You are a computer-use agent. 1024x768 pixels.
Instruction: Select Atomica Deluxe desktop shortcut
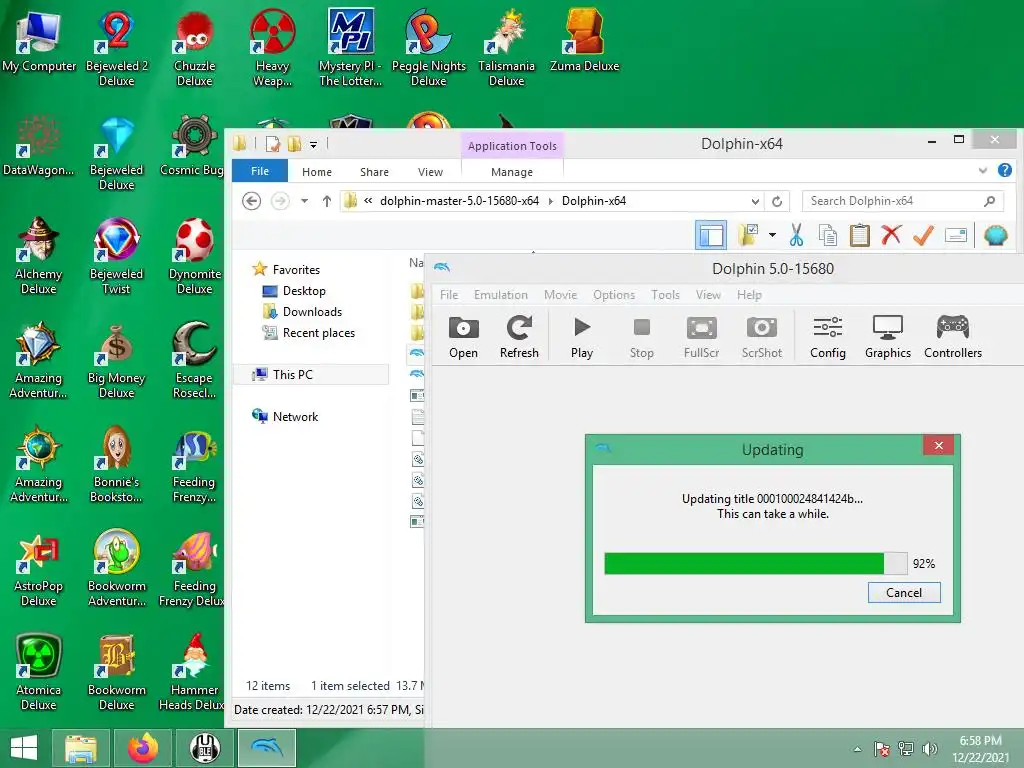(39, 673)
